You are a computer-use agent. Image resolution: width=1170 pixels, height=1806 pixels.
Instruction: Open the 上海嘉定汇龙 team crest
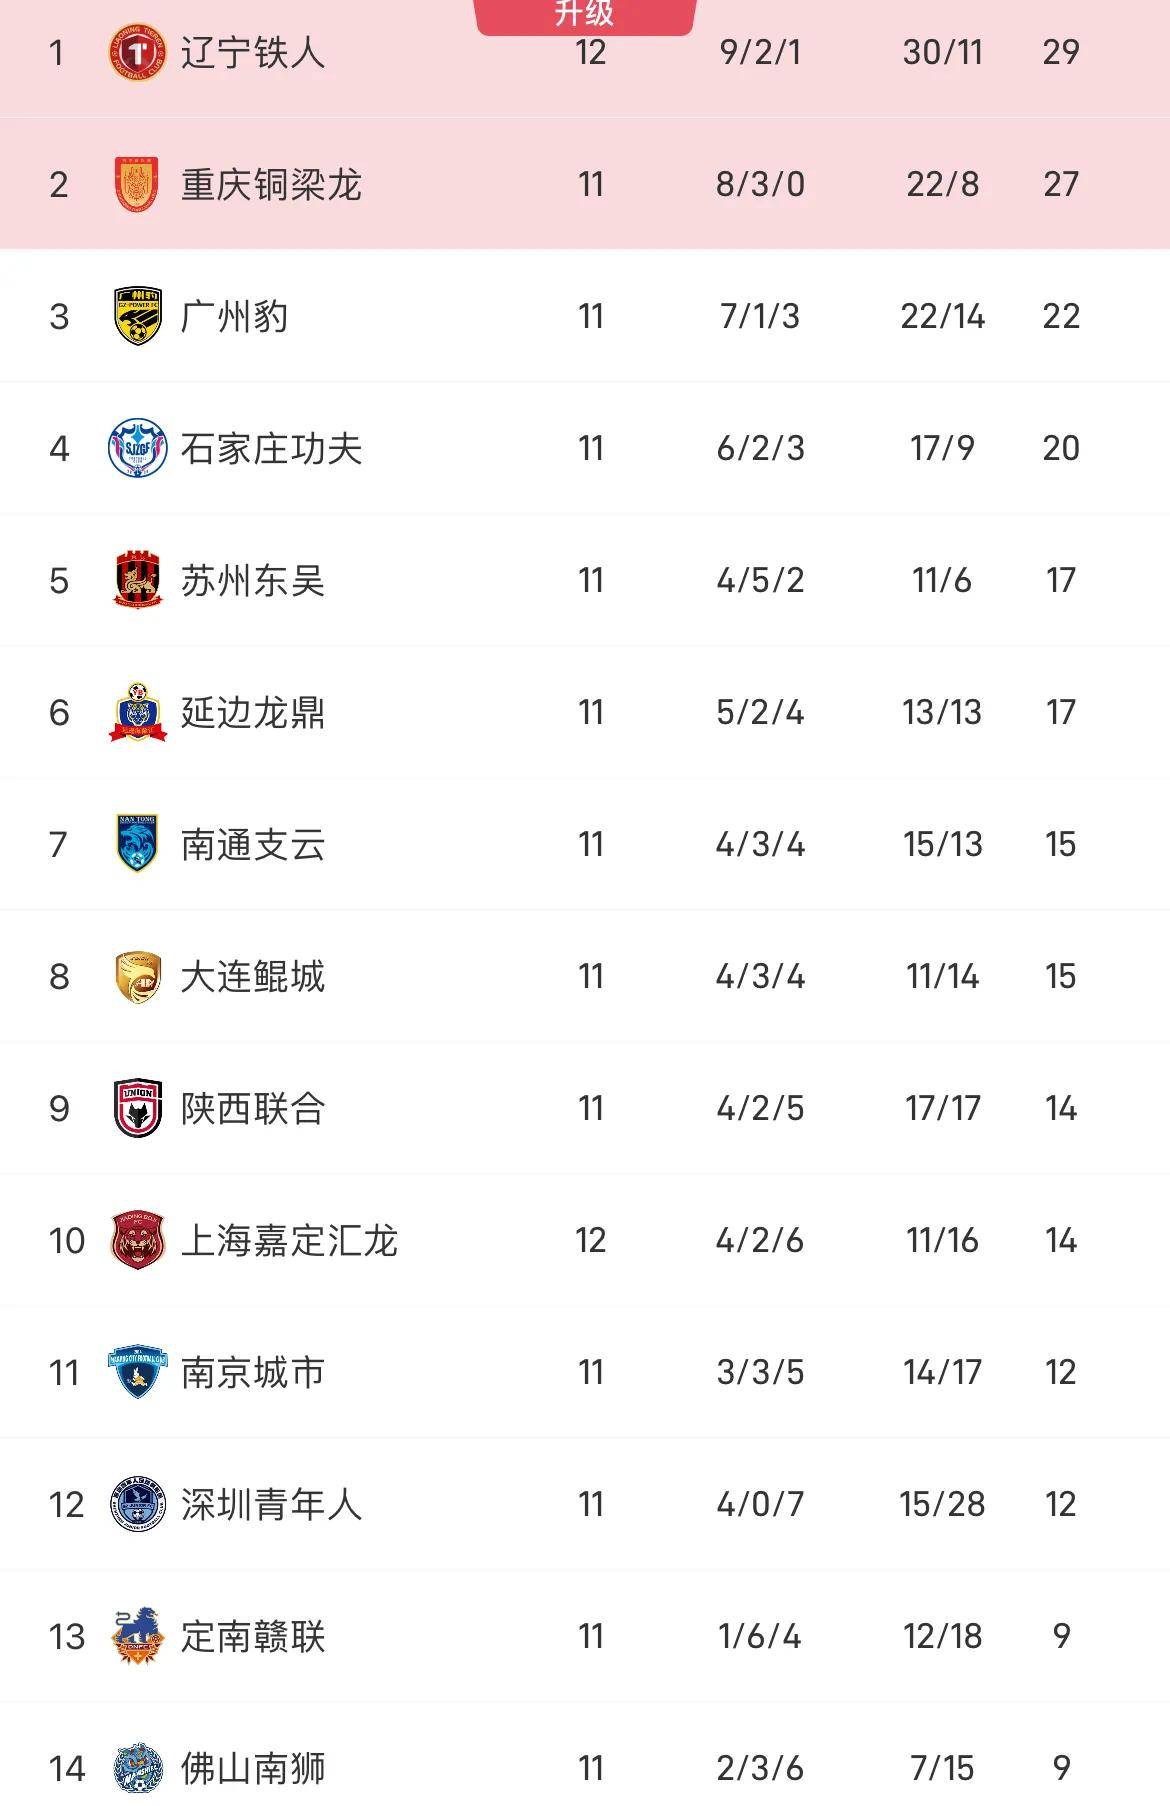(137, 1241)
